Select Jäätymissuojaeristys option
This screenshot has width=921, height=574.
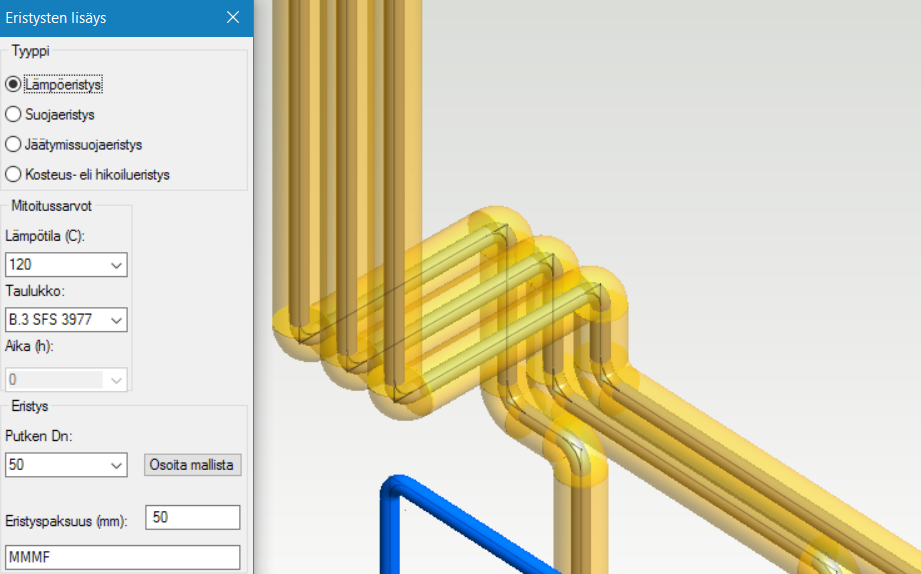(x=13, y=145)
